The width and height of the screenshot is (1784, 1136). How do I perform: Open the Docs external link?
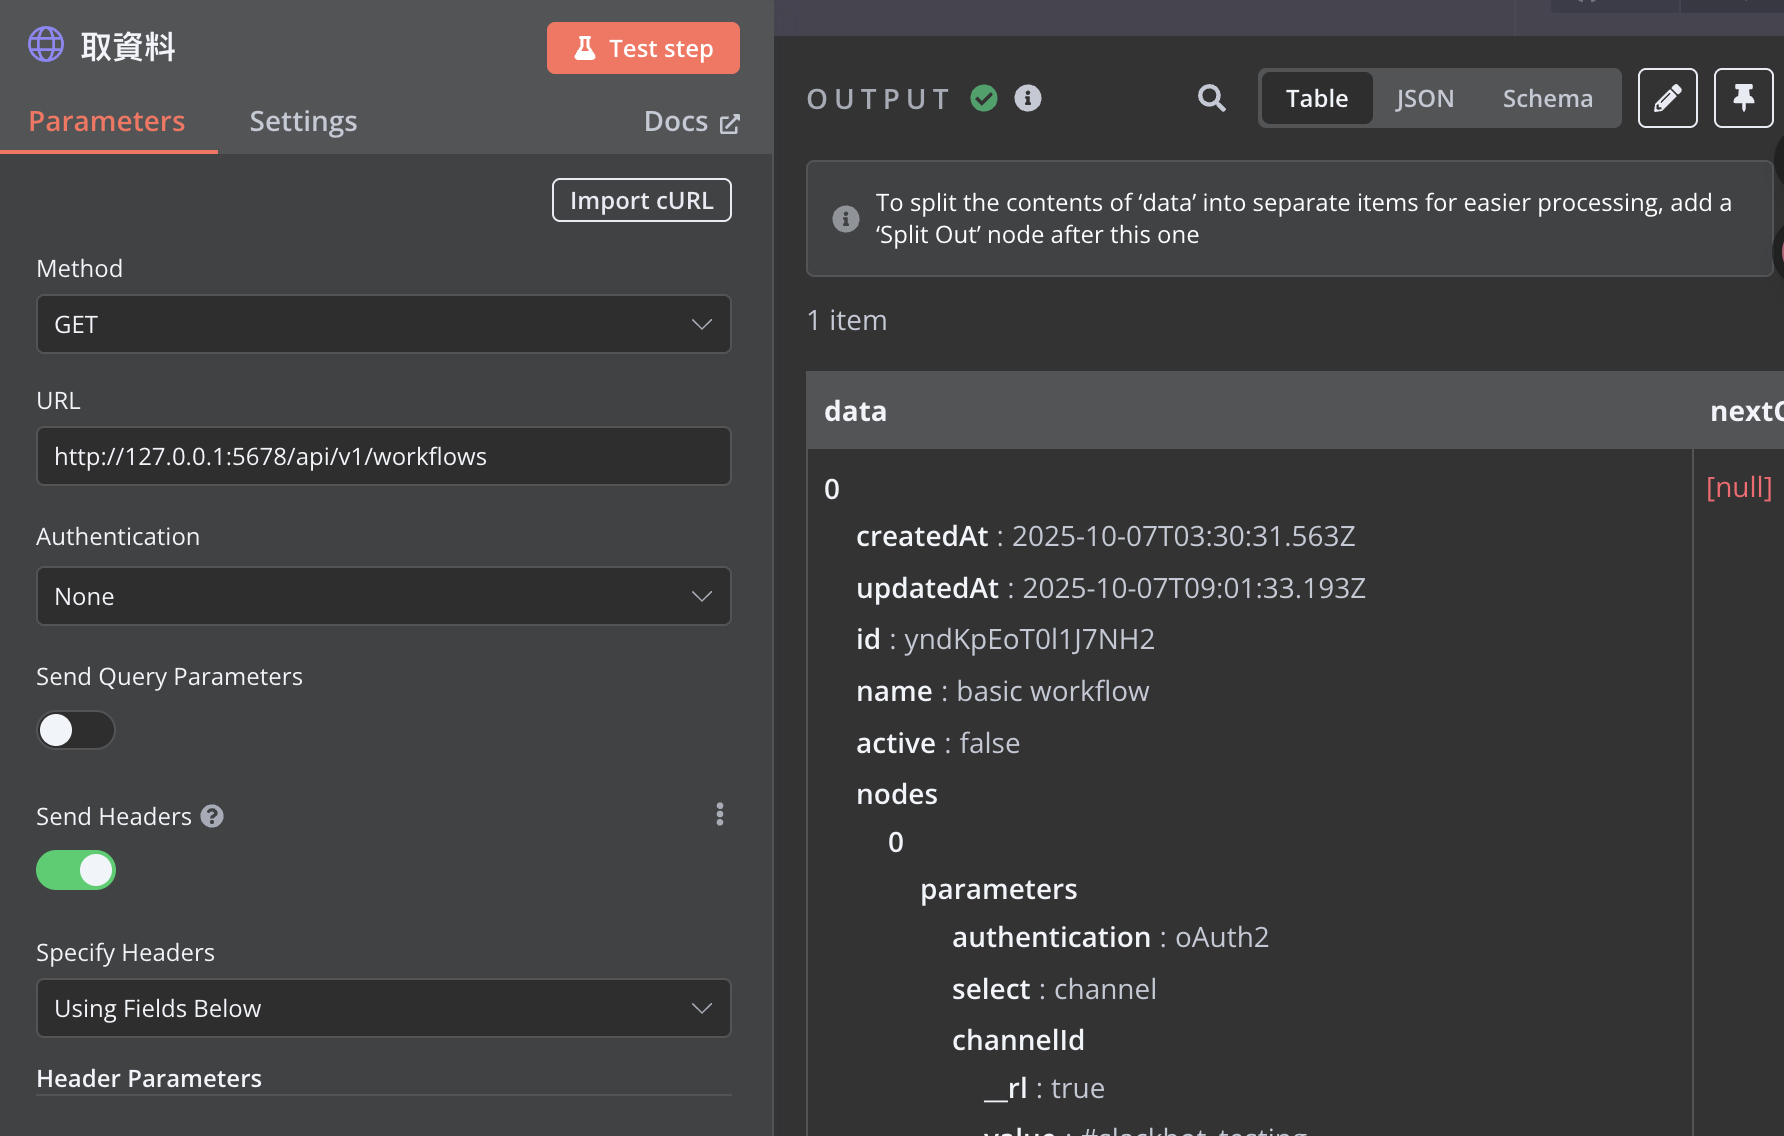click(691, 121)
